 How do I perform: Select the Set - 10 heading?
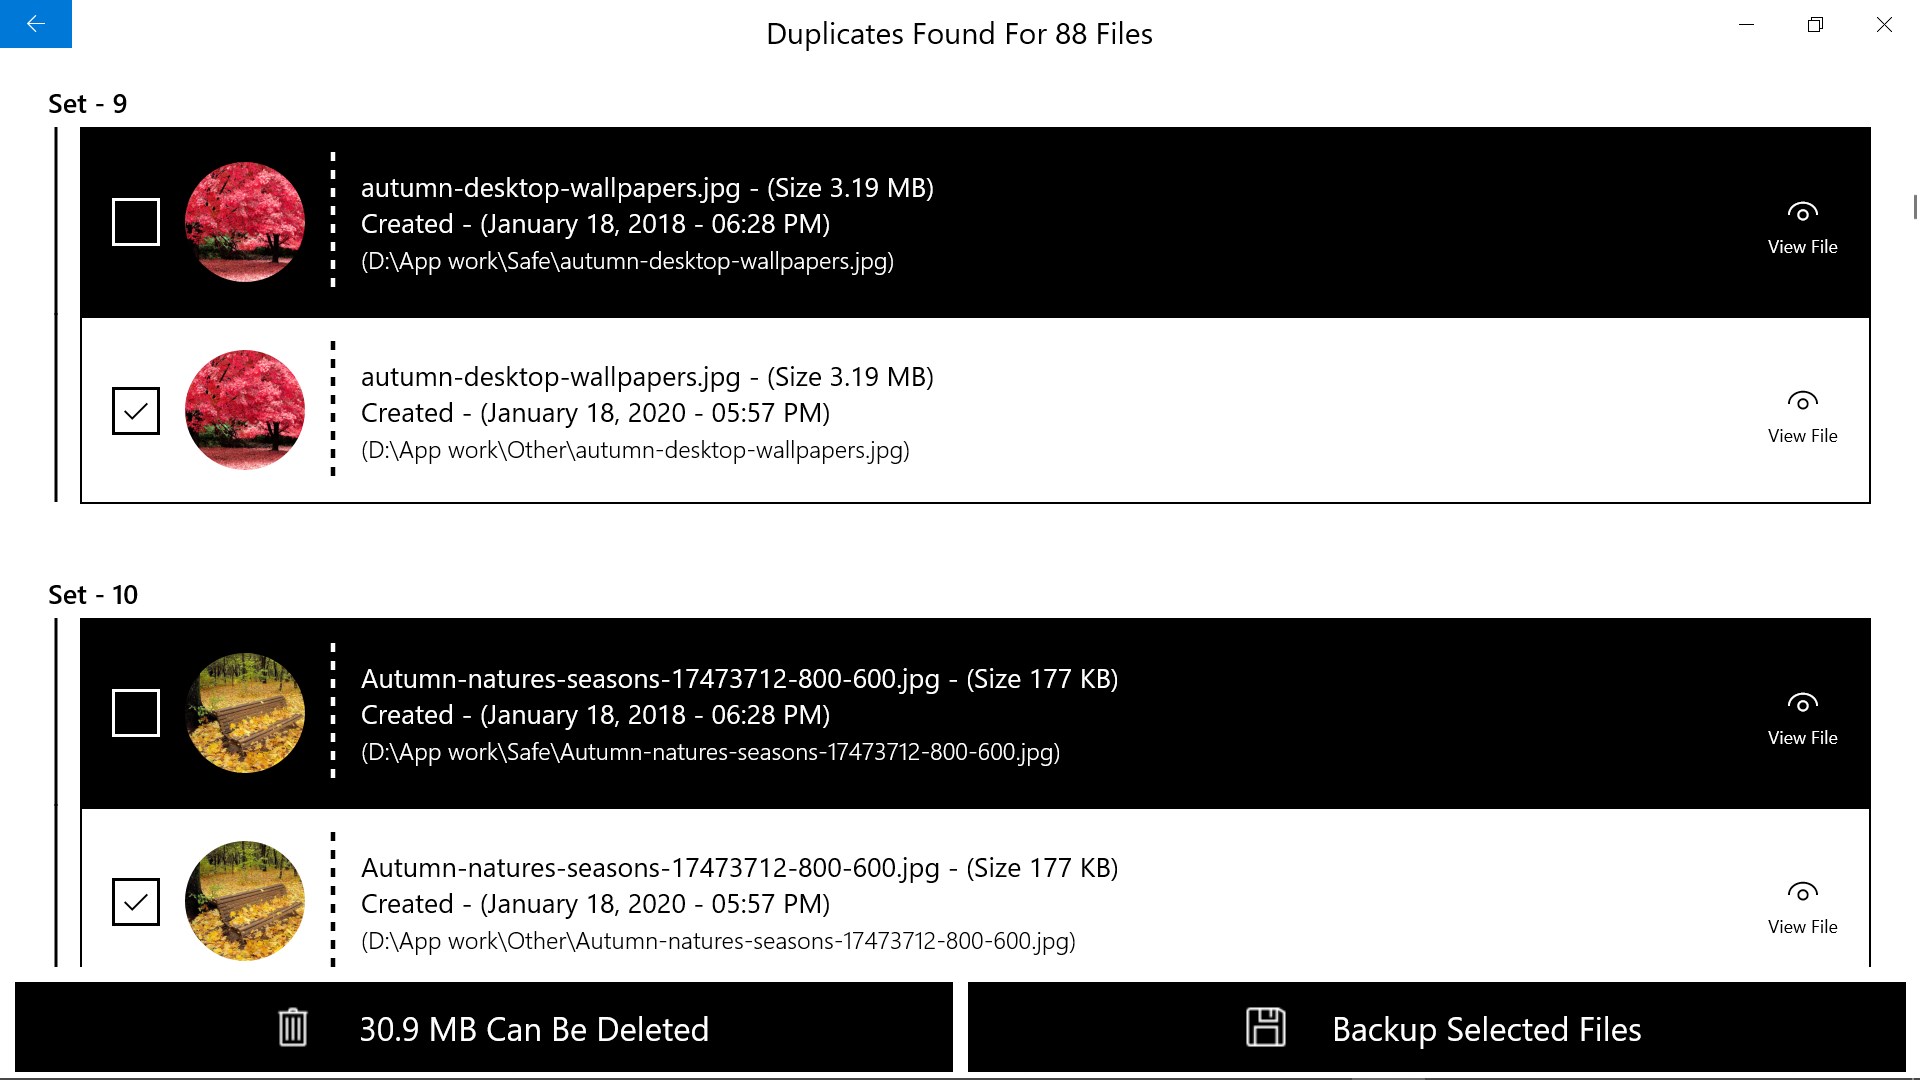(93, 594)
